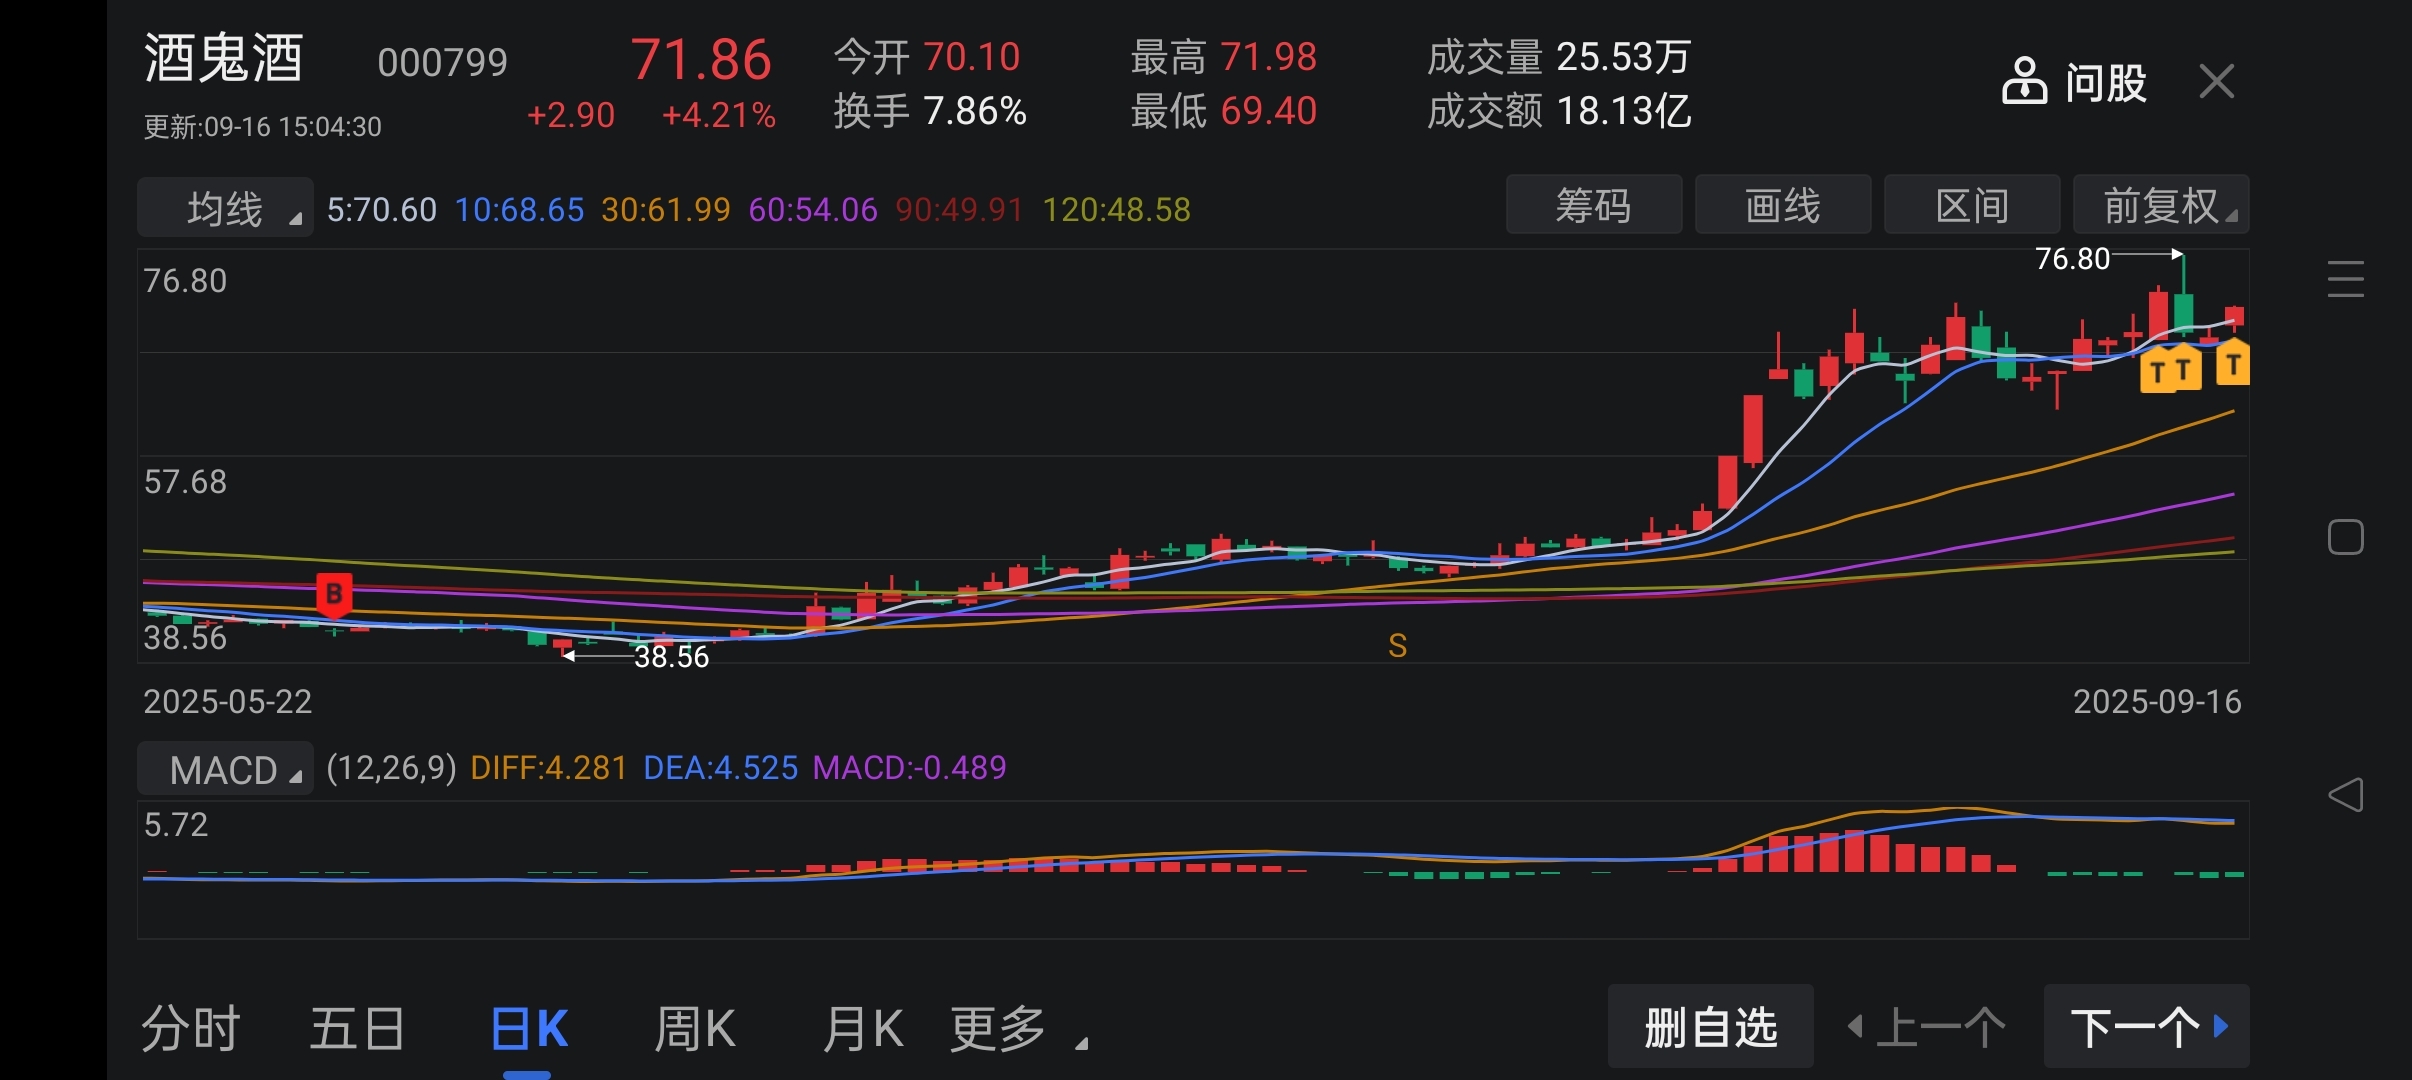Tap the DIFF:4.281 value
This screenshot has height=1080, width=2412.
click(x=549, y=768)
